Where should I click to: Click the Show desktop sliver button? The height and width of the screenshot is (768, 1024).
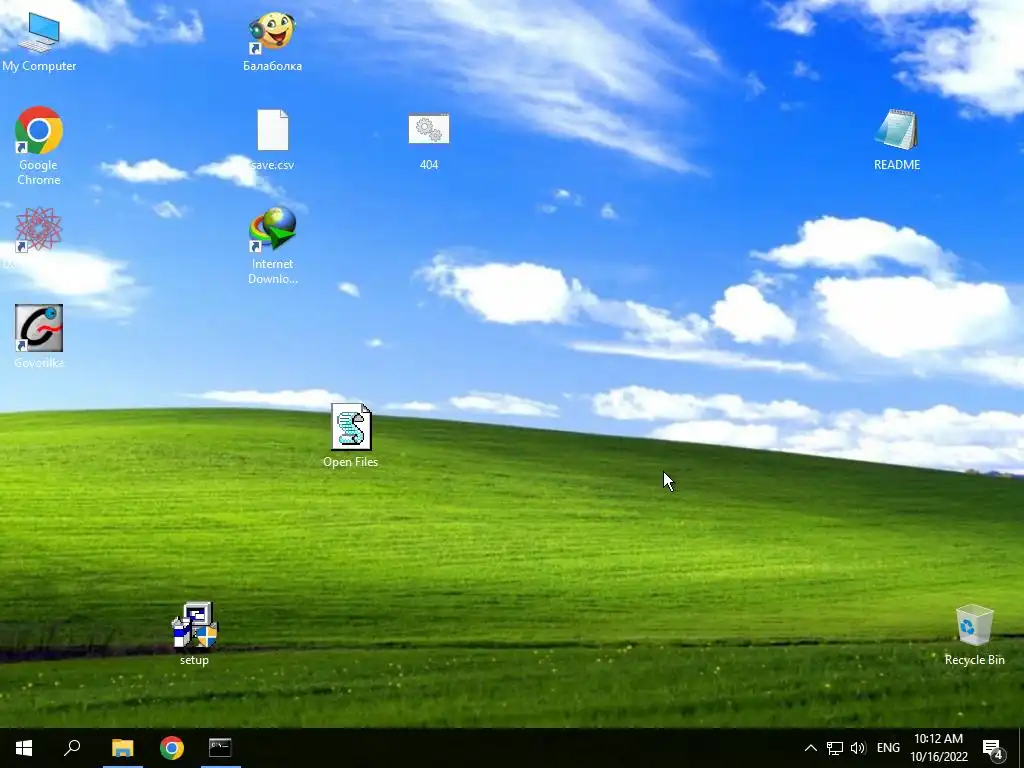(1021, 748)
